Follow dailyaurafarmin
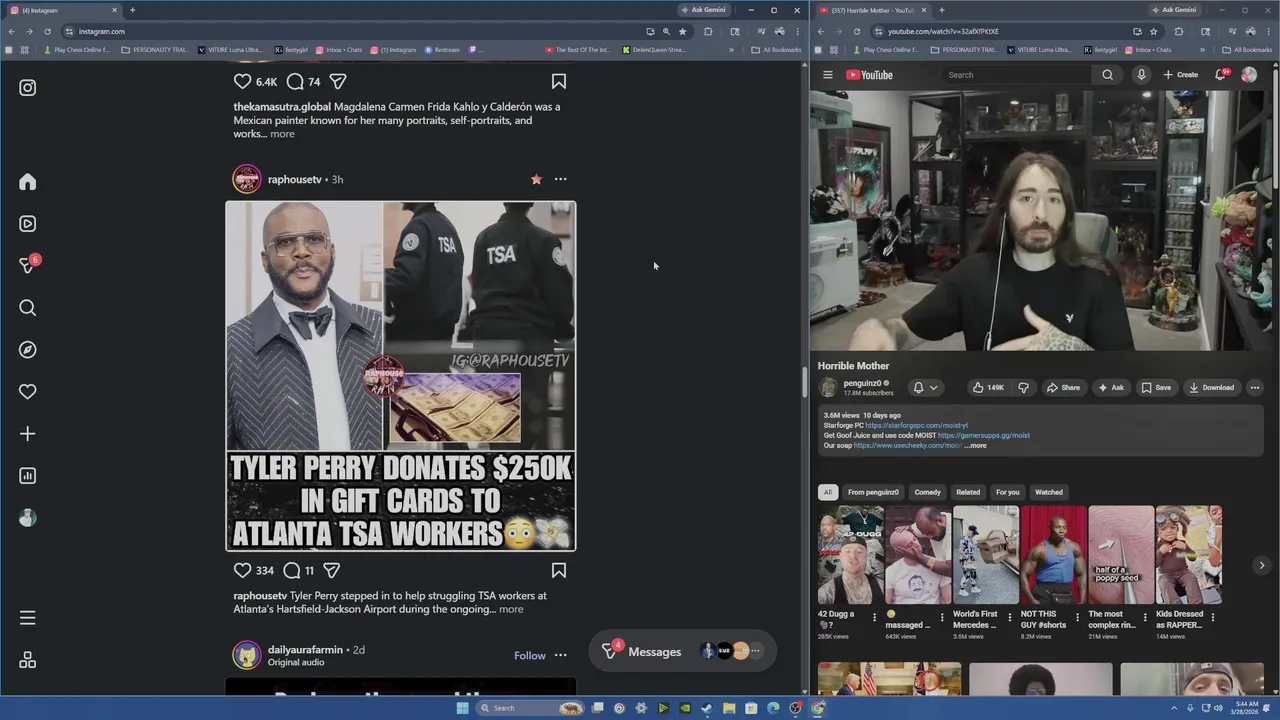 (x=530, y=656)
